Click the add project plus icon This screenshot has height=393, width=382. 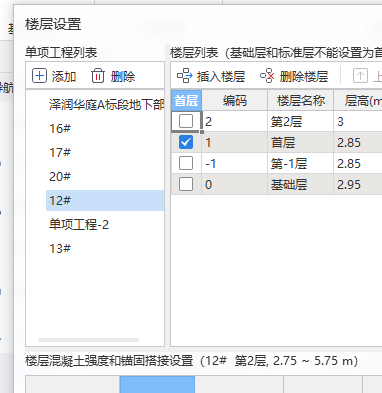point(39,76)
